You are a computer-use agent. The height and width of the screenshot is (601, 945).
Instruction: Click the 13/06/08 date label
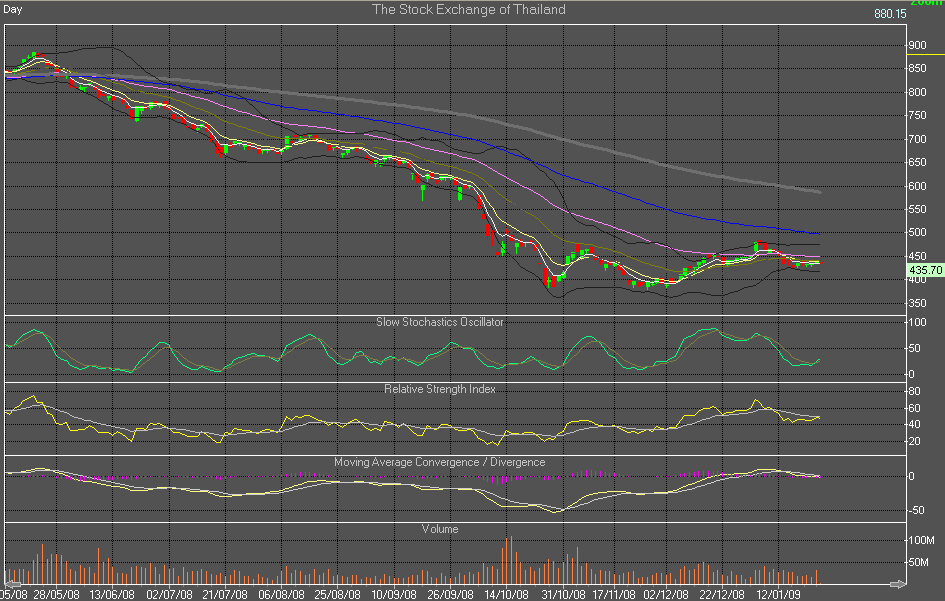[x=112, y=594]
